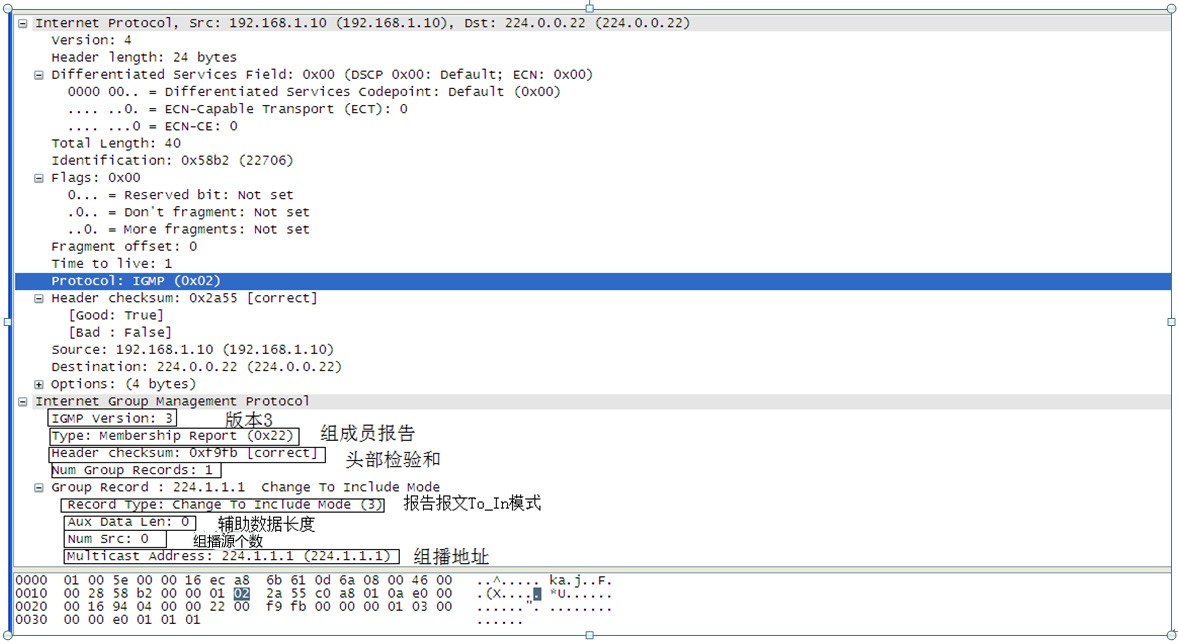
Task: Collapse the Group Record 224.1.1.1 node
Action: pos(37,486)
